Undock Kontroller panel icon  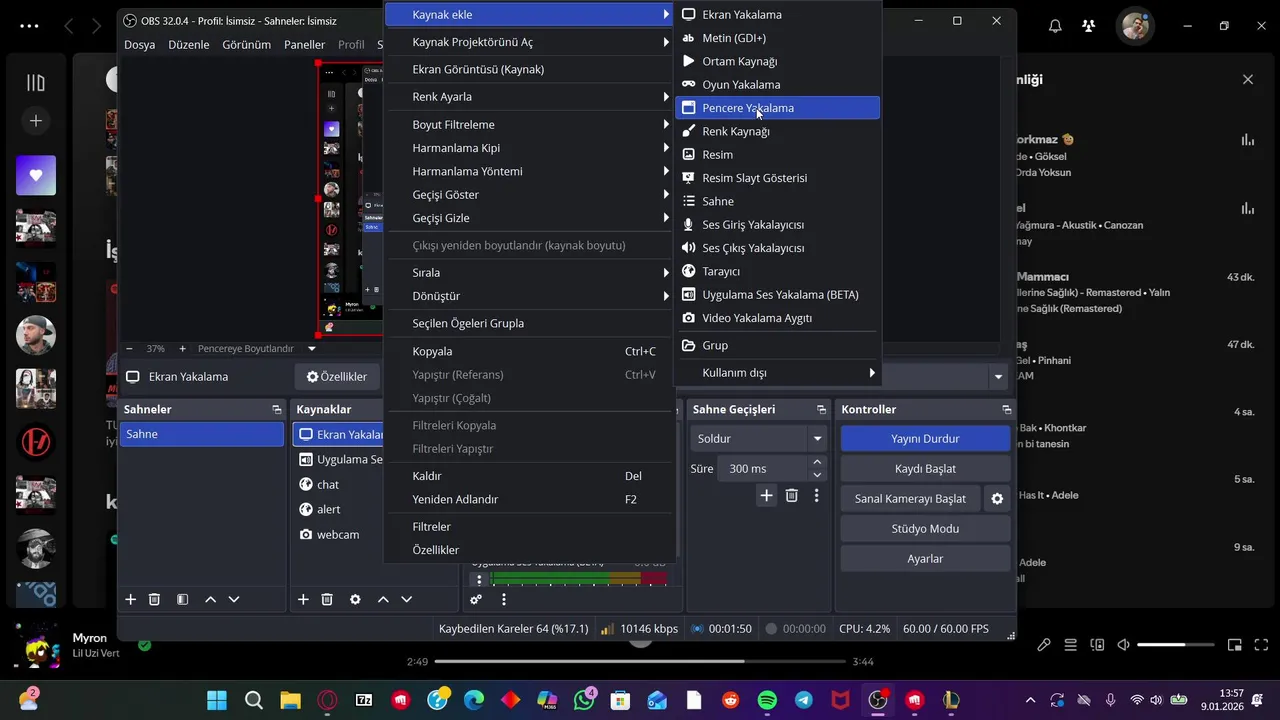click(1006, 410)
